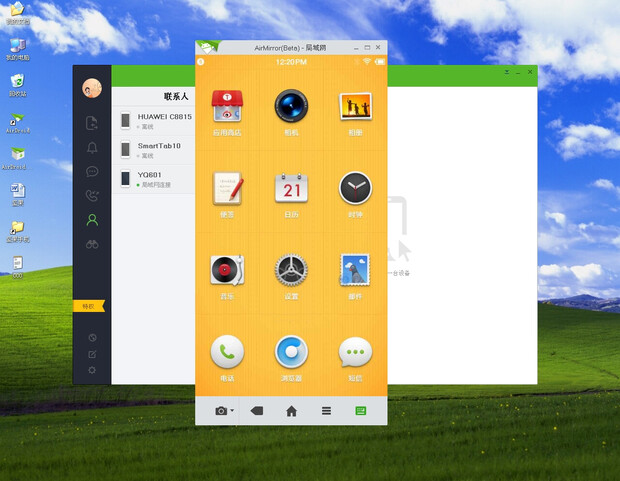The height and width of the screenshot is (481, 620).
Task: Launch the blue Browser app
Action: (291, 351)
